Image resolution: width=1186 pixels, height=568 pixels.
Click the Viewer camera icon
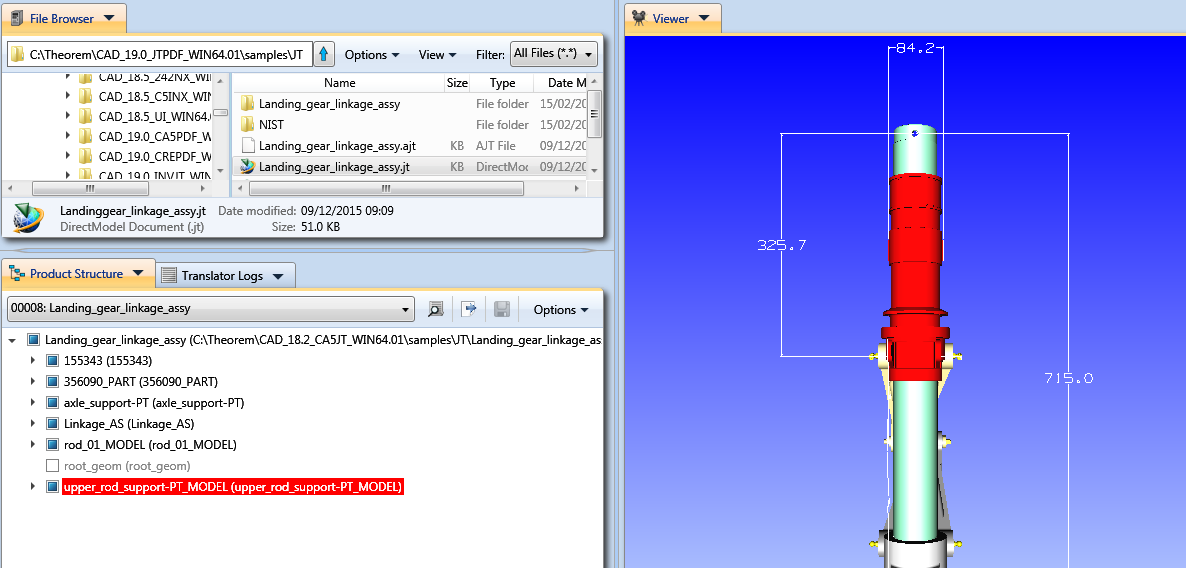click(x=639, y=17)
